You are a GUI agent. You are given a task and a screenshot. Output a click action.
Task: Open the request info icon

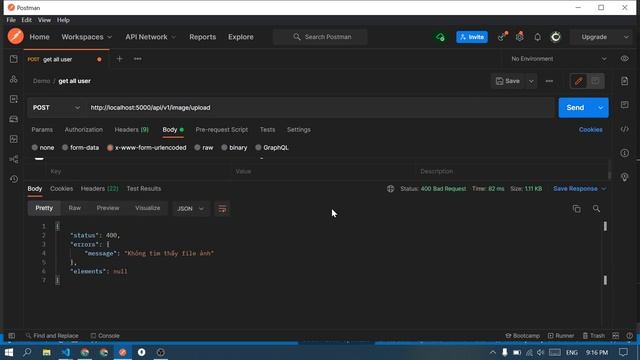pos(624,153)
